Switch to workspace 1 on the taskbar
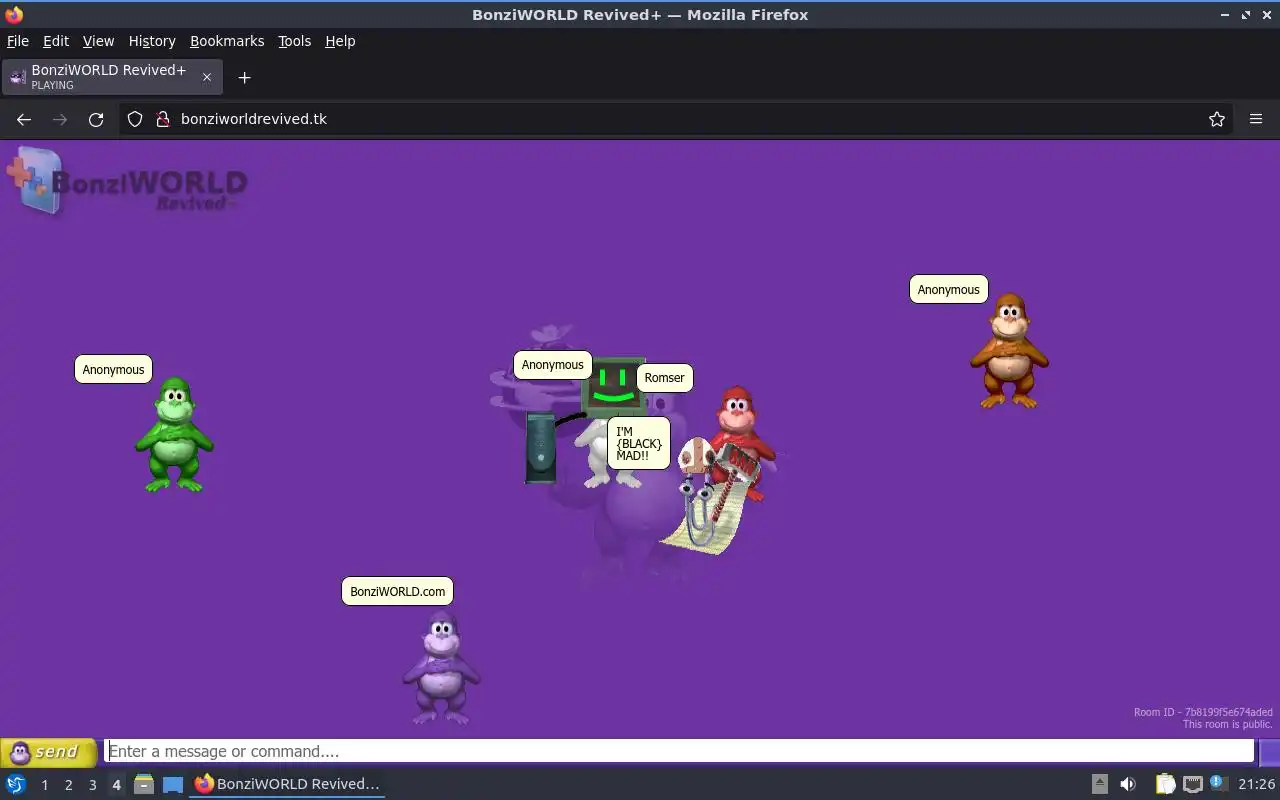 (x=44, y=785)
